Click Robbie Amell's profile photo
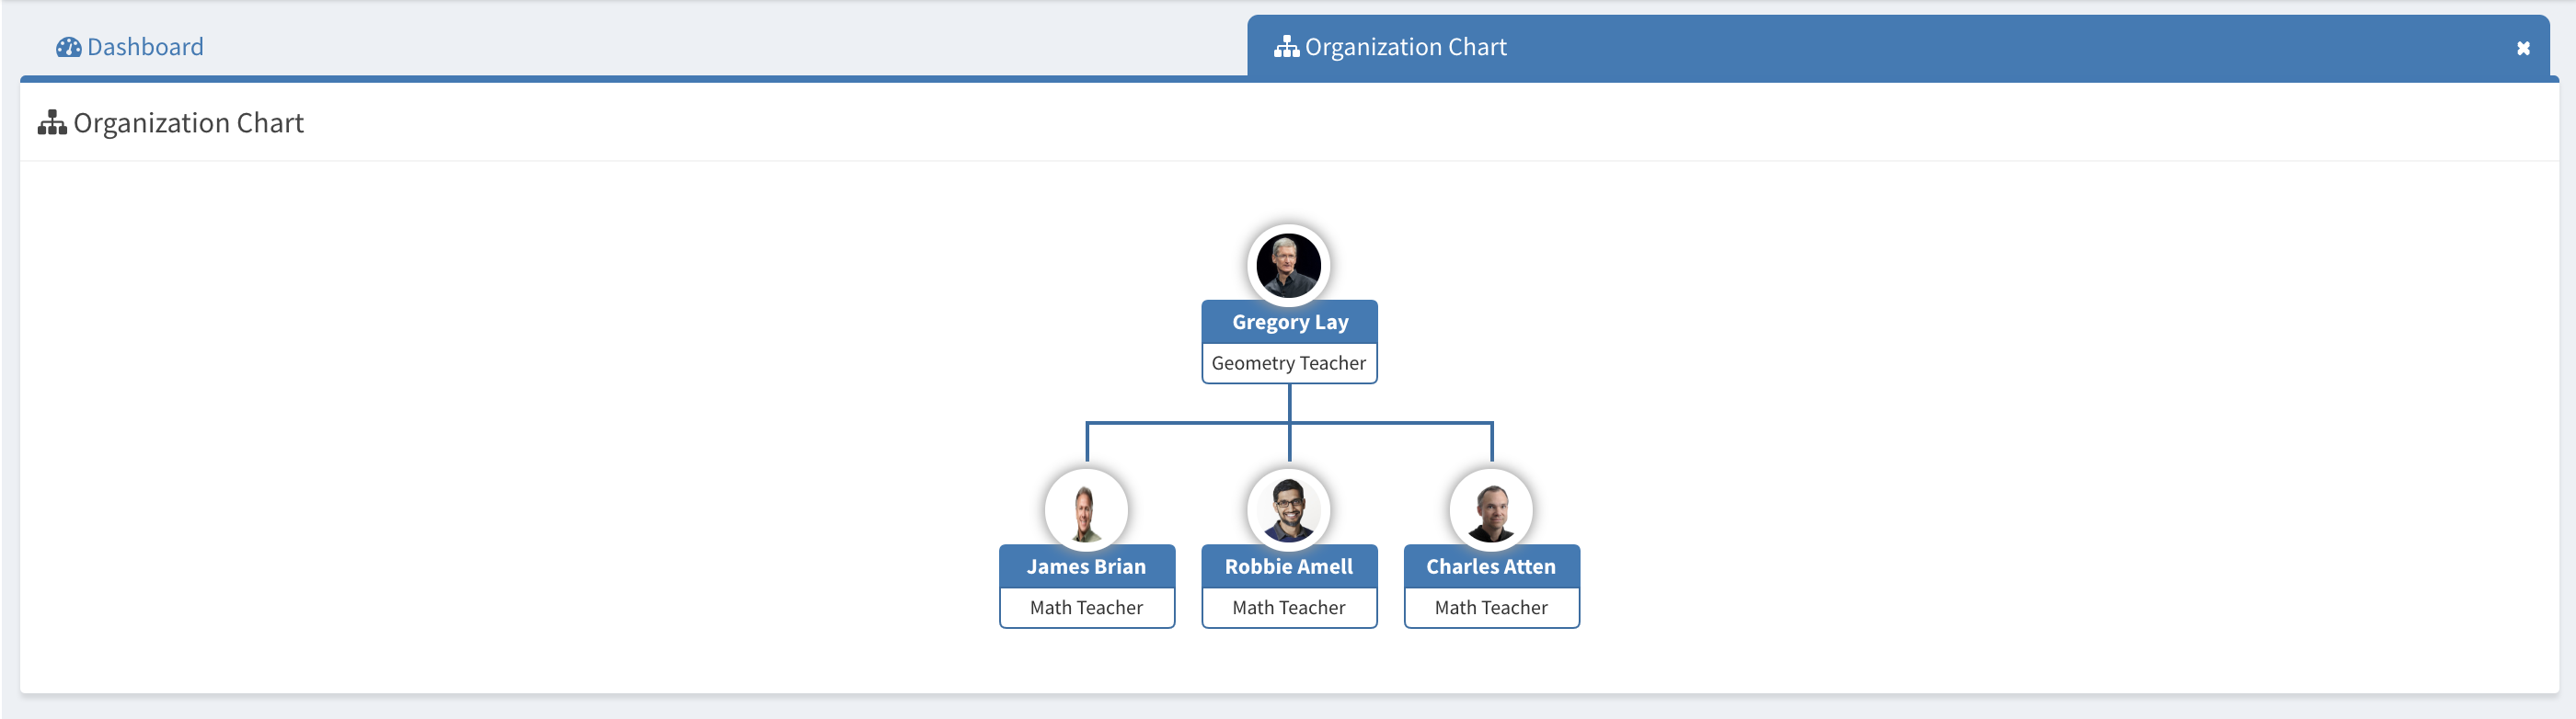The height and width of the screenshot is (719, 2576). pos(1288,510)
